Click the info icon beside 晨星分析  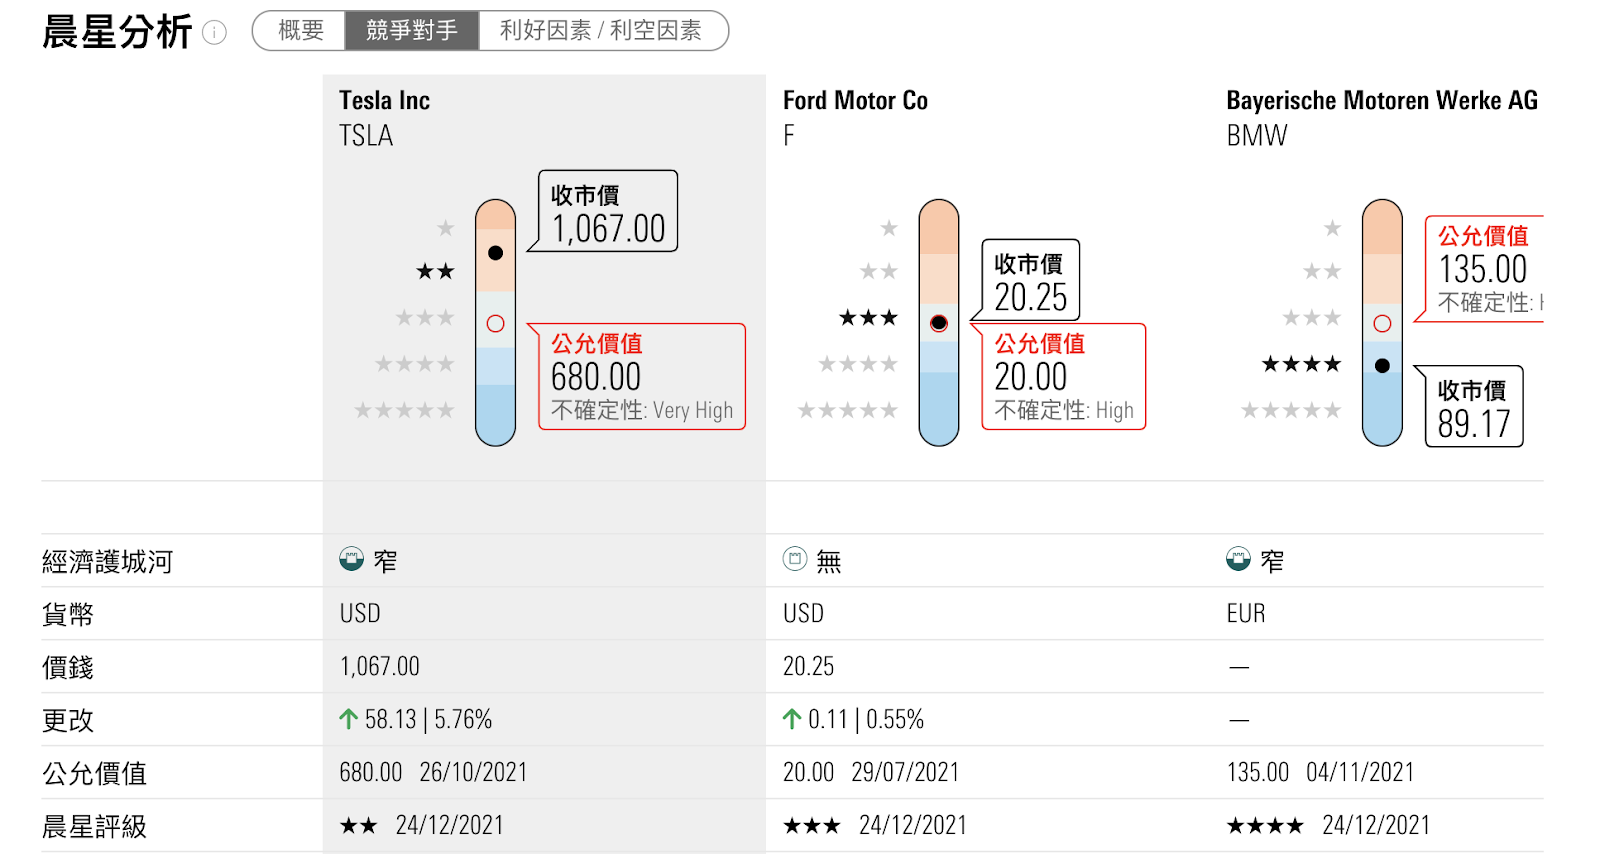coord(214,33)
